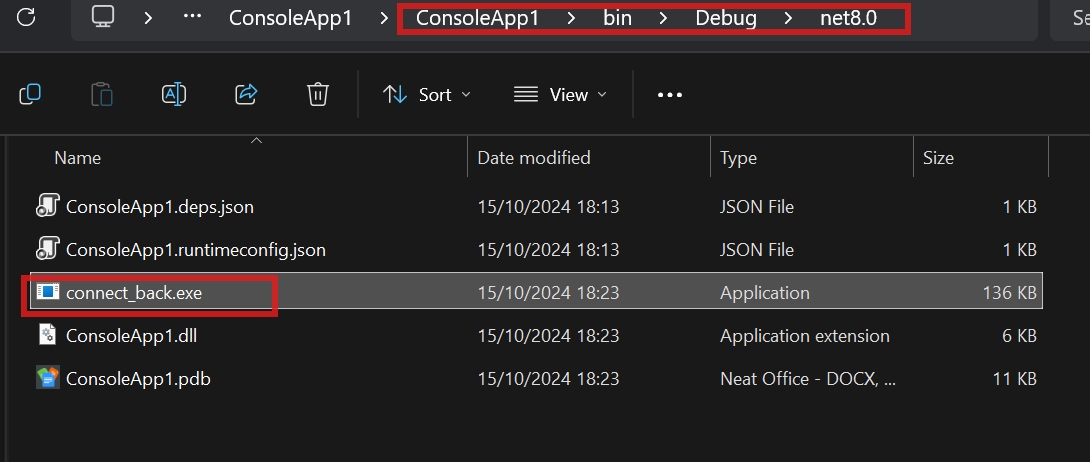Click the Share icon in toolbar
This screenshot has height=462, width=1090.
click(246, 94)
